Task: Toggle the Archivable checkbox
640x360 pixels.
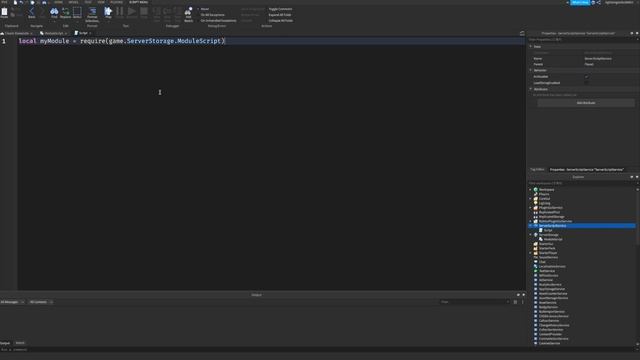Action: coord(587,77)
